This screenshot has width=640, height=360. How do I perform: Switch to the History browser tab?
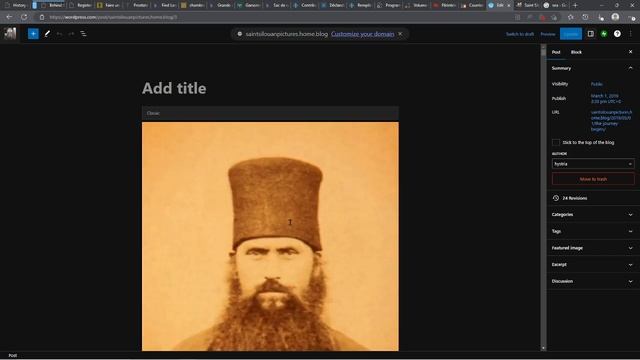(x=16, y=5)
